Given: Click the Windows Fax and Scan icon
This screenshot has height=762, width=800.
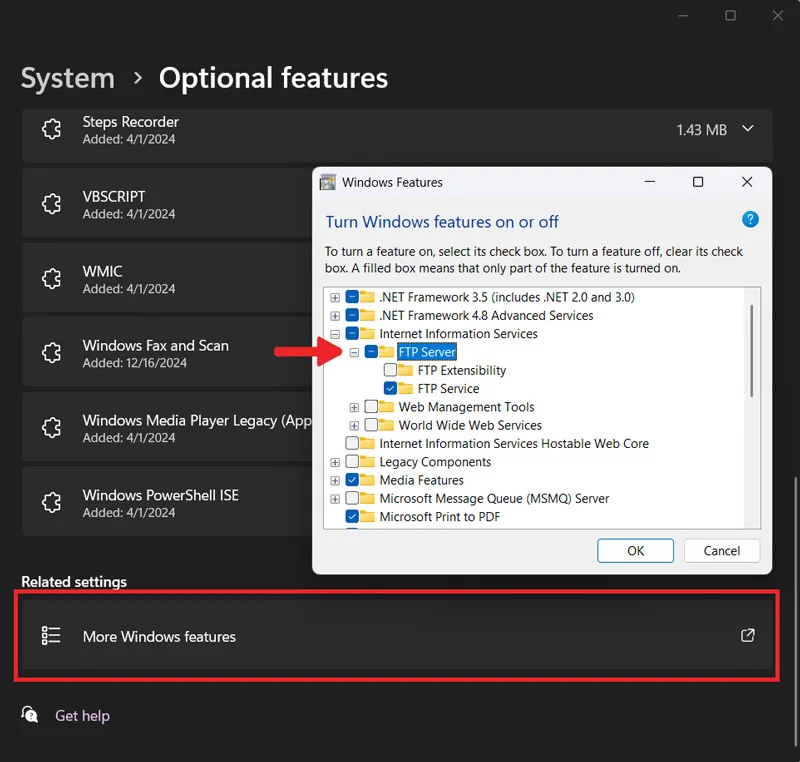Looking at the screenshot, I should click(52, 352).
